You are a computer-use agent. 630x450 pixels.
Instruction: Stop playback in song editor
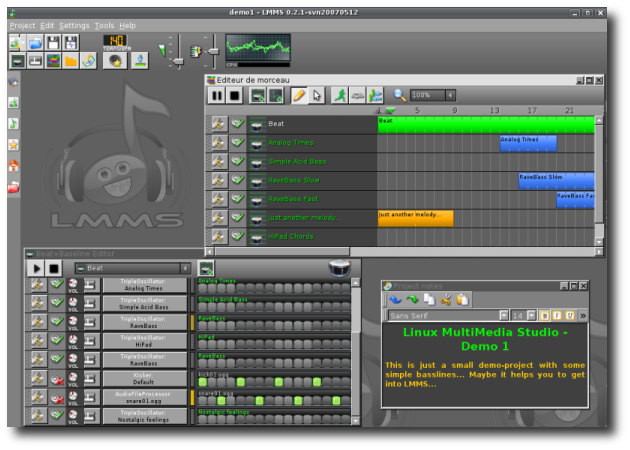tap(235, 96)
